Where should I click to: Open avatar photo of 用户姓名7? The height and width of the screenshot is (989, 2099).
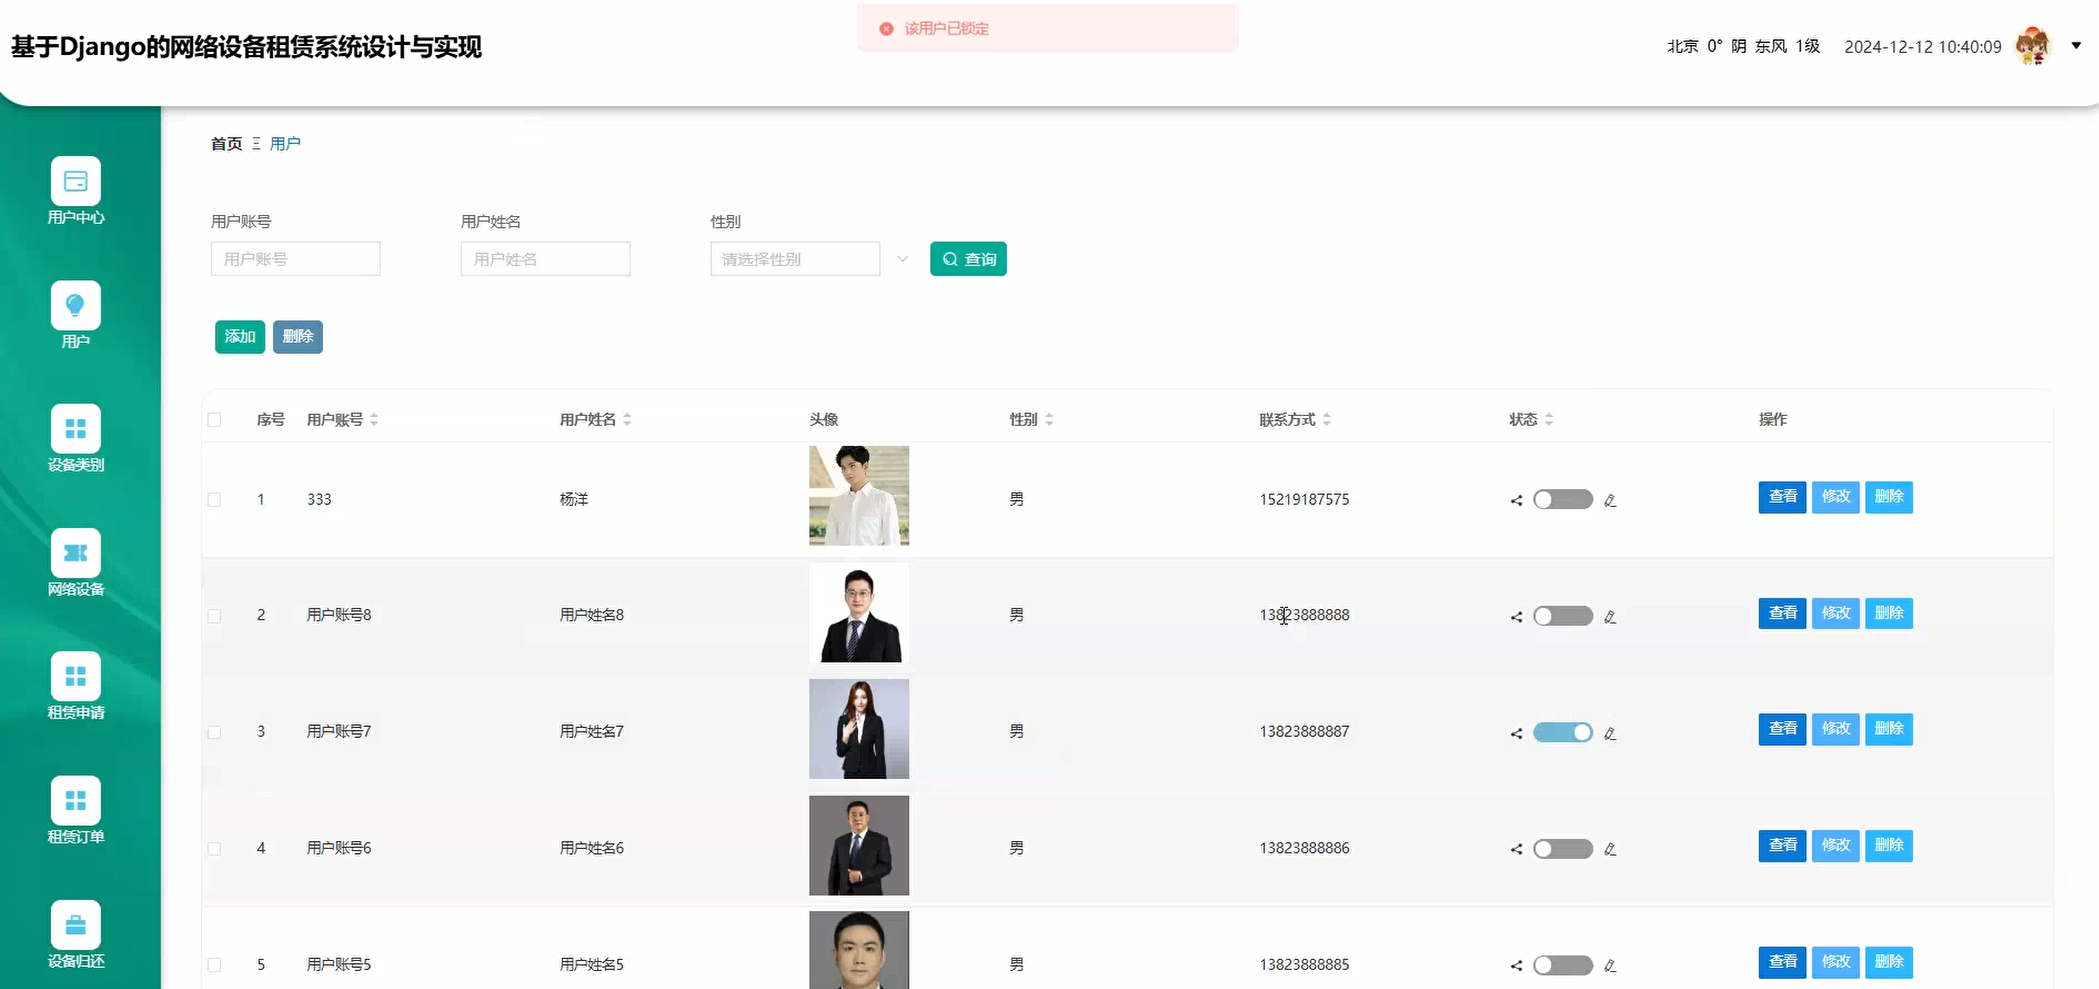(859, 729)
